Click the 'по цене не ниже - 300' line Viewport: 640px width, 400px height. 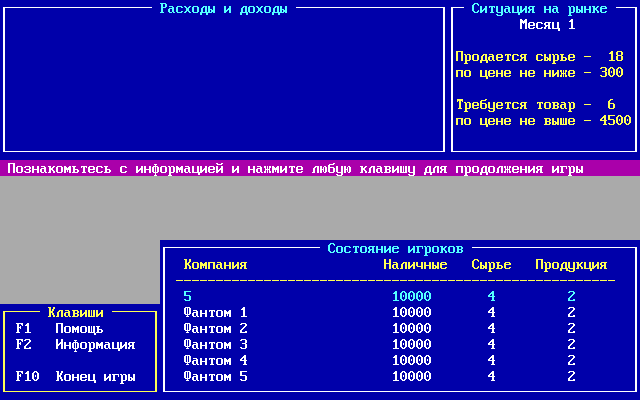click(x=539, y=73)
